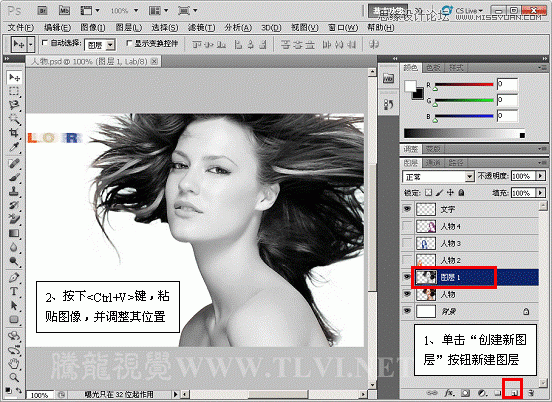552x402 pixels.
Task: Select the Pen tool
Action: click(14, 278)
